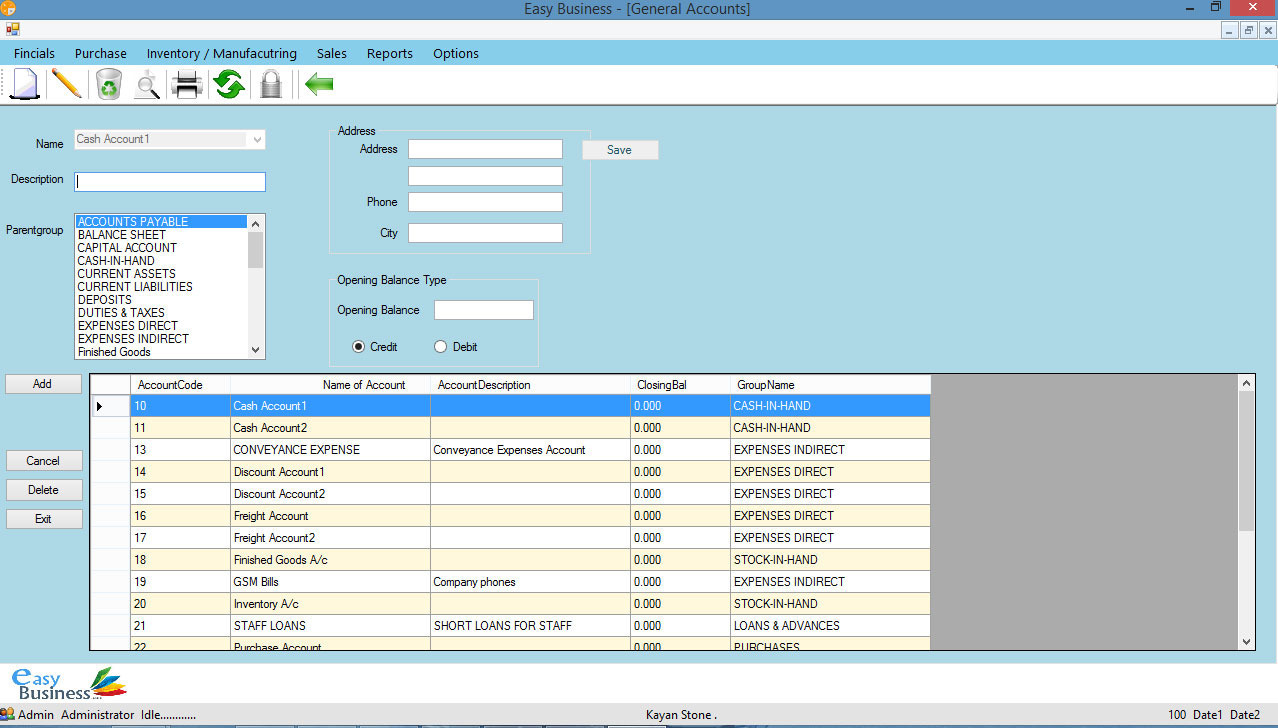This screenshot has width=1278, height=728.
Task: Click the recycle bin Delete icon
Action: 108,84
